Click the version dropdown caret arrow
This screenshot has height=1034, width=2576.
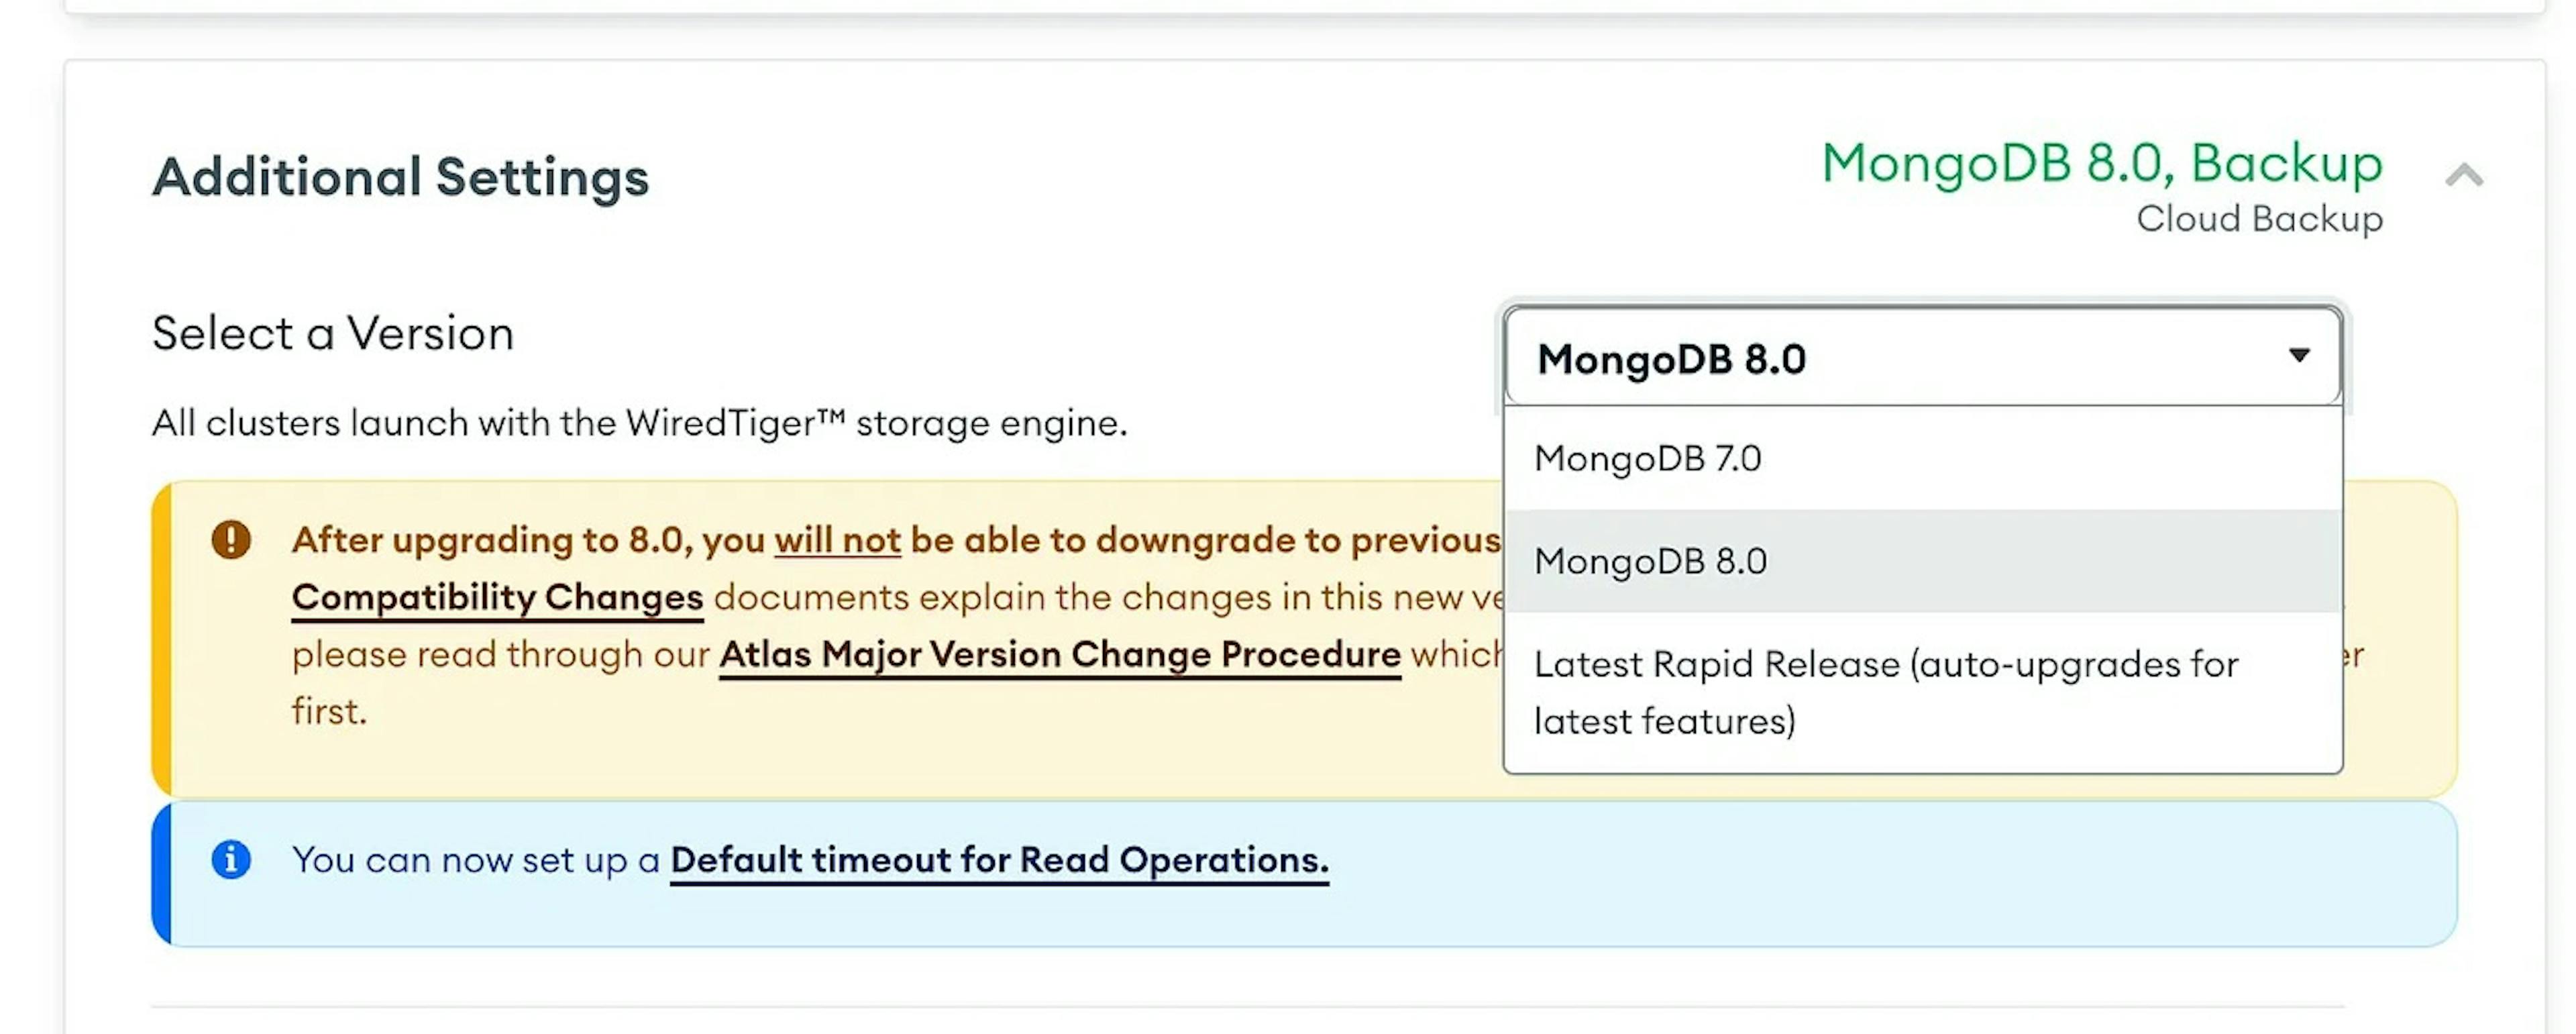(2299, 355)
